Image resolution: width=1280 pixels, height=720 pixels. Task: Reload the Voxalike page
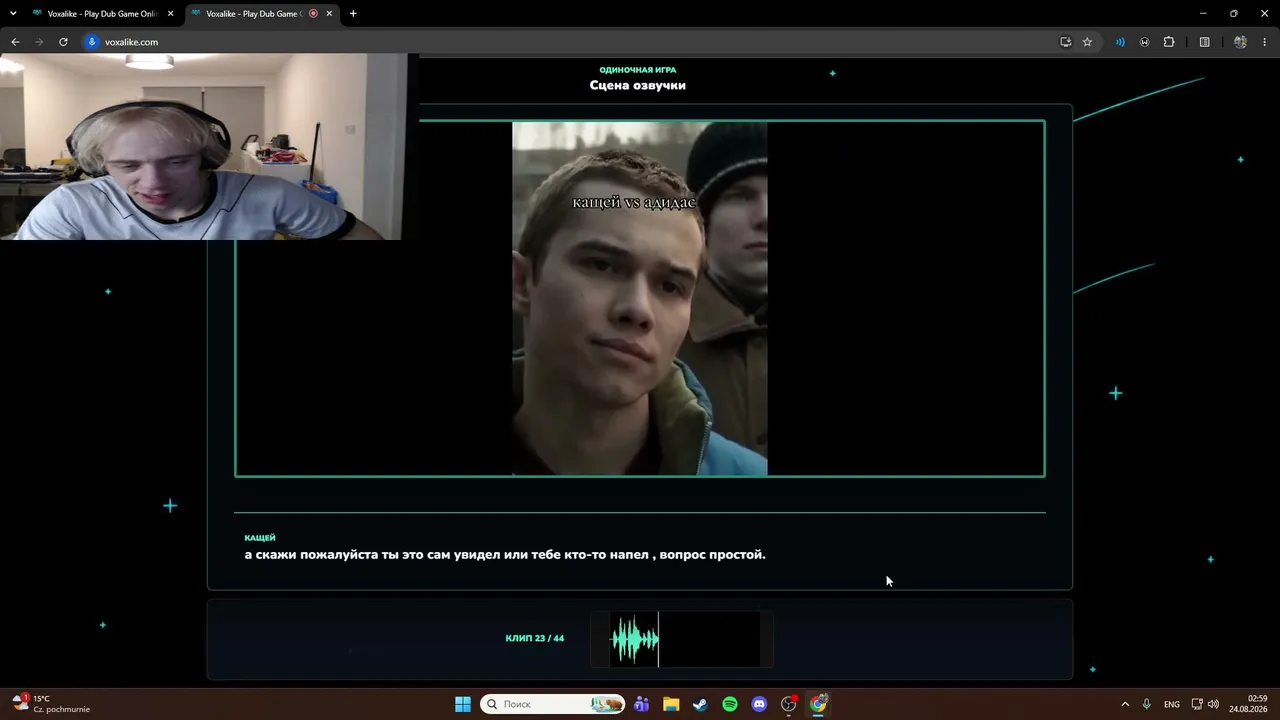[x=63, y=42]
